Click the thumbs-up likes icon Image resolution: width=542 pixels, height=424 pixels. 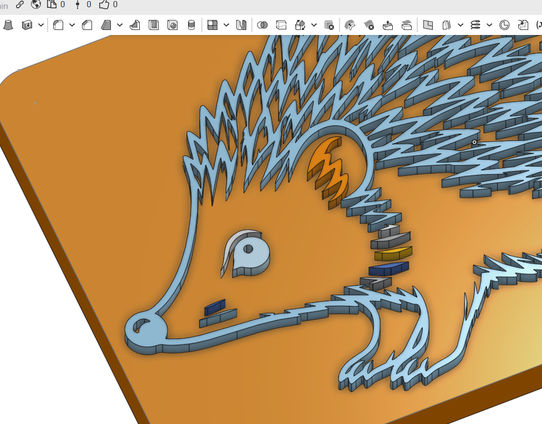pos(104,4)
